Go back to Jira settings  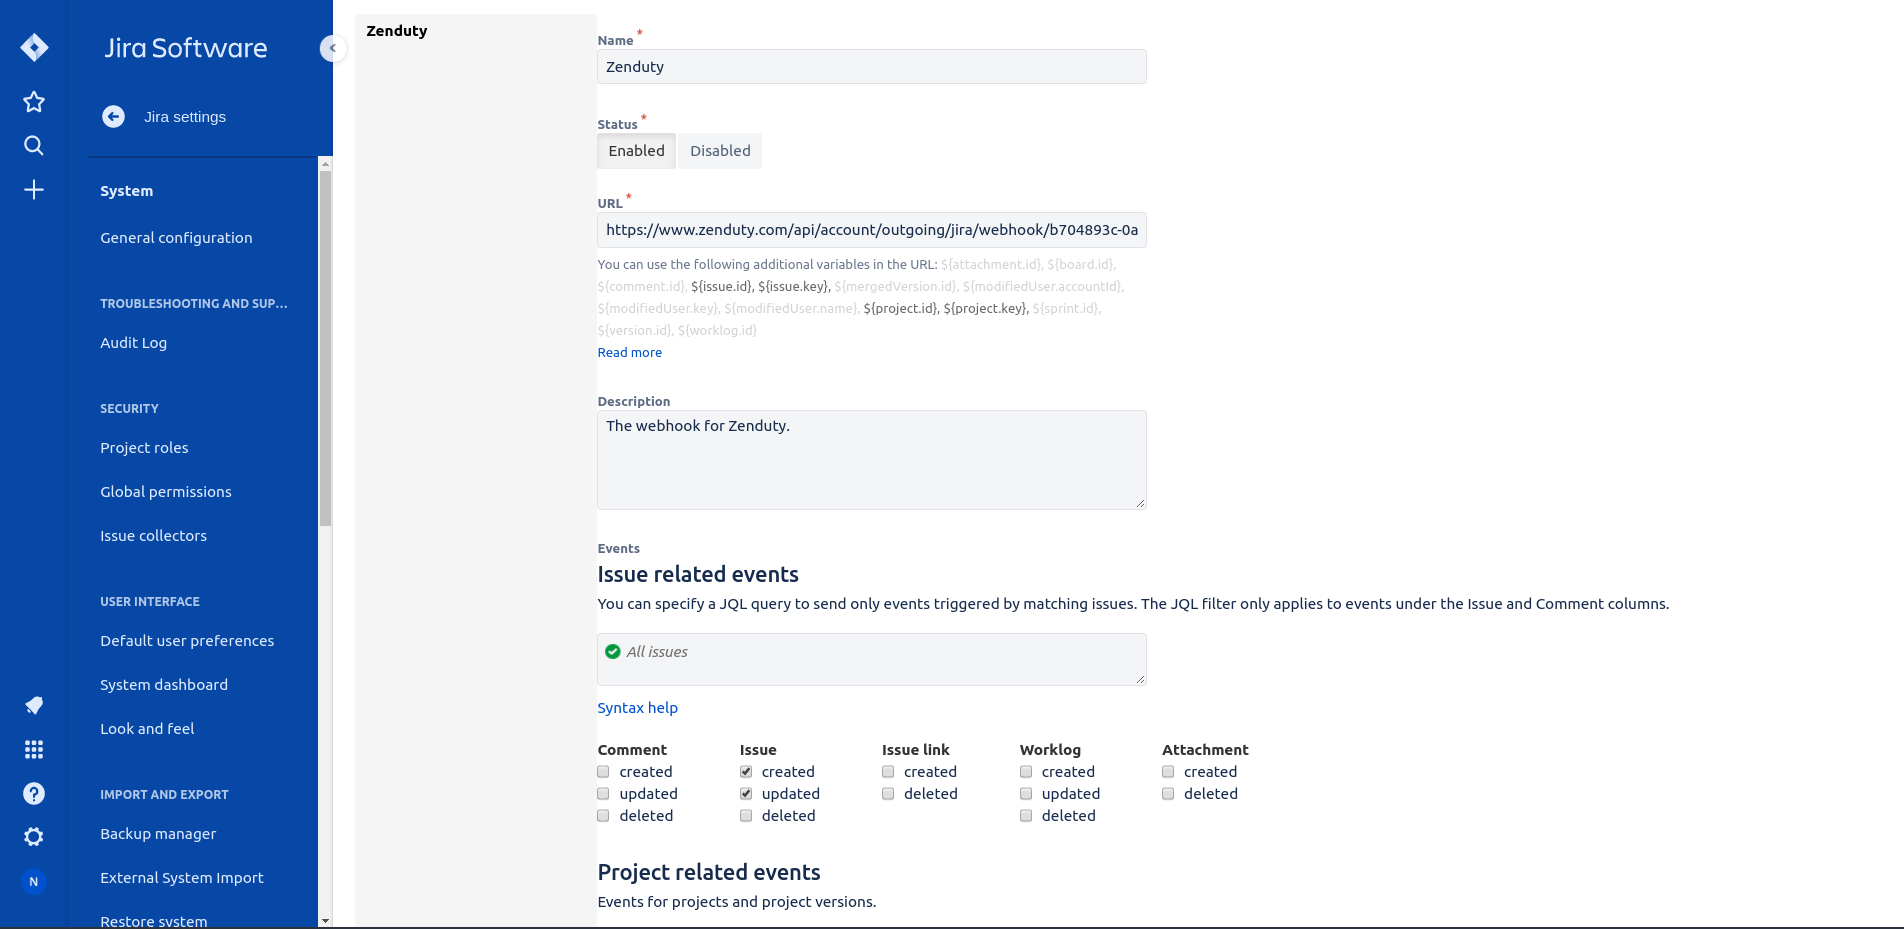tap(185, 117)
